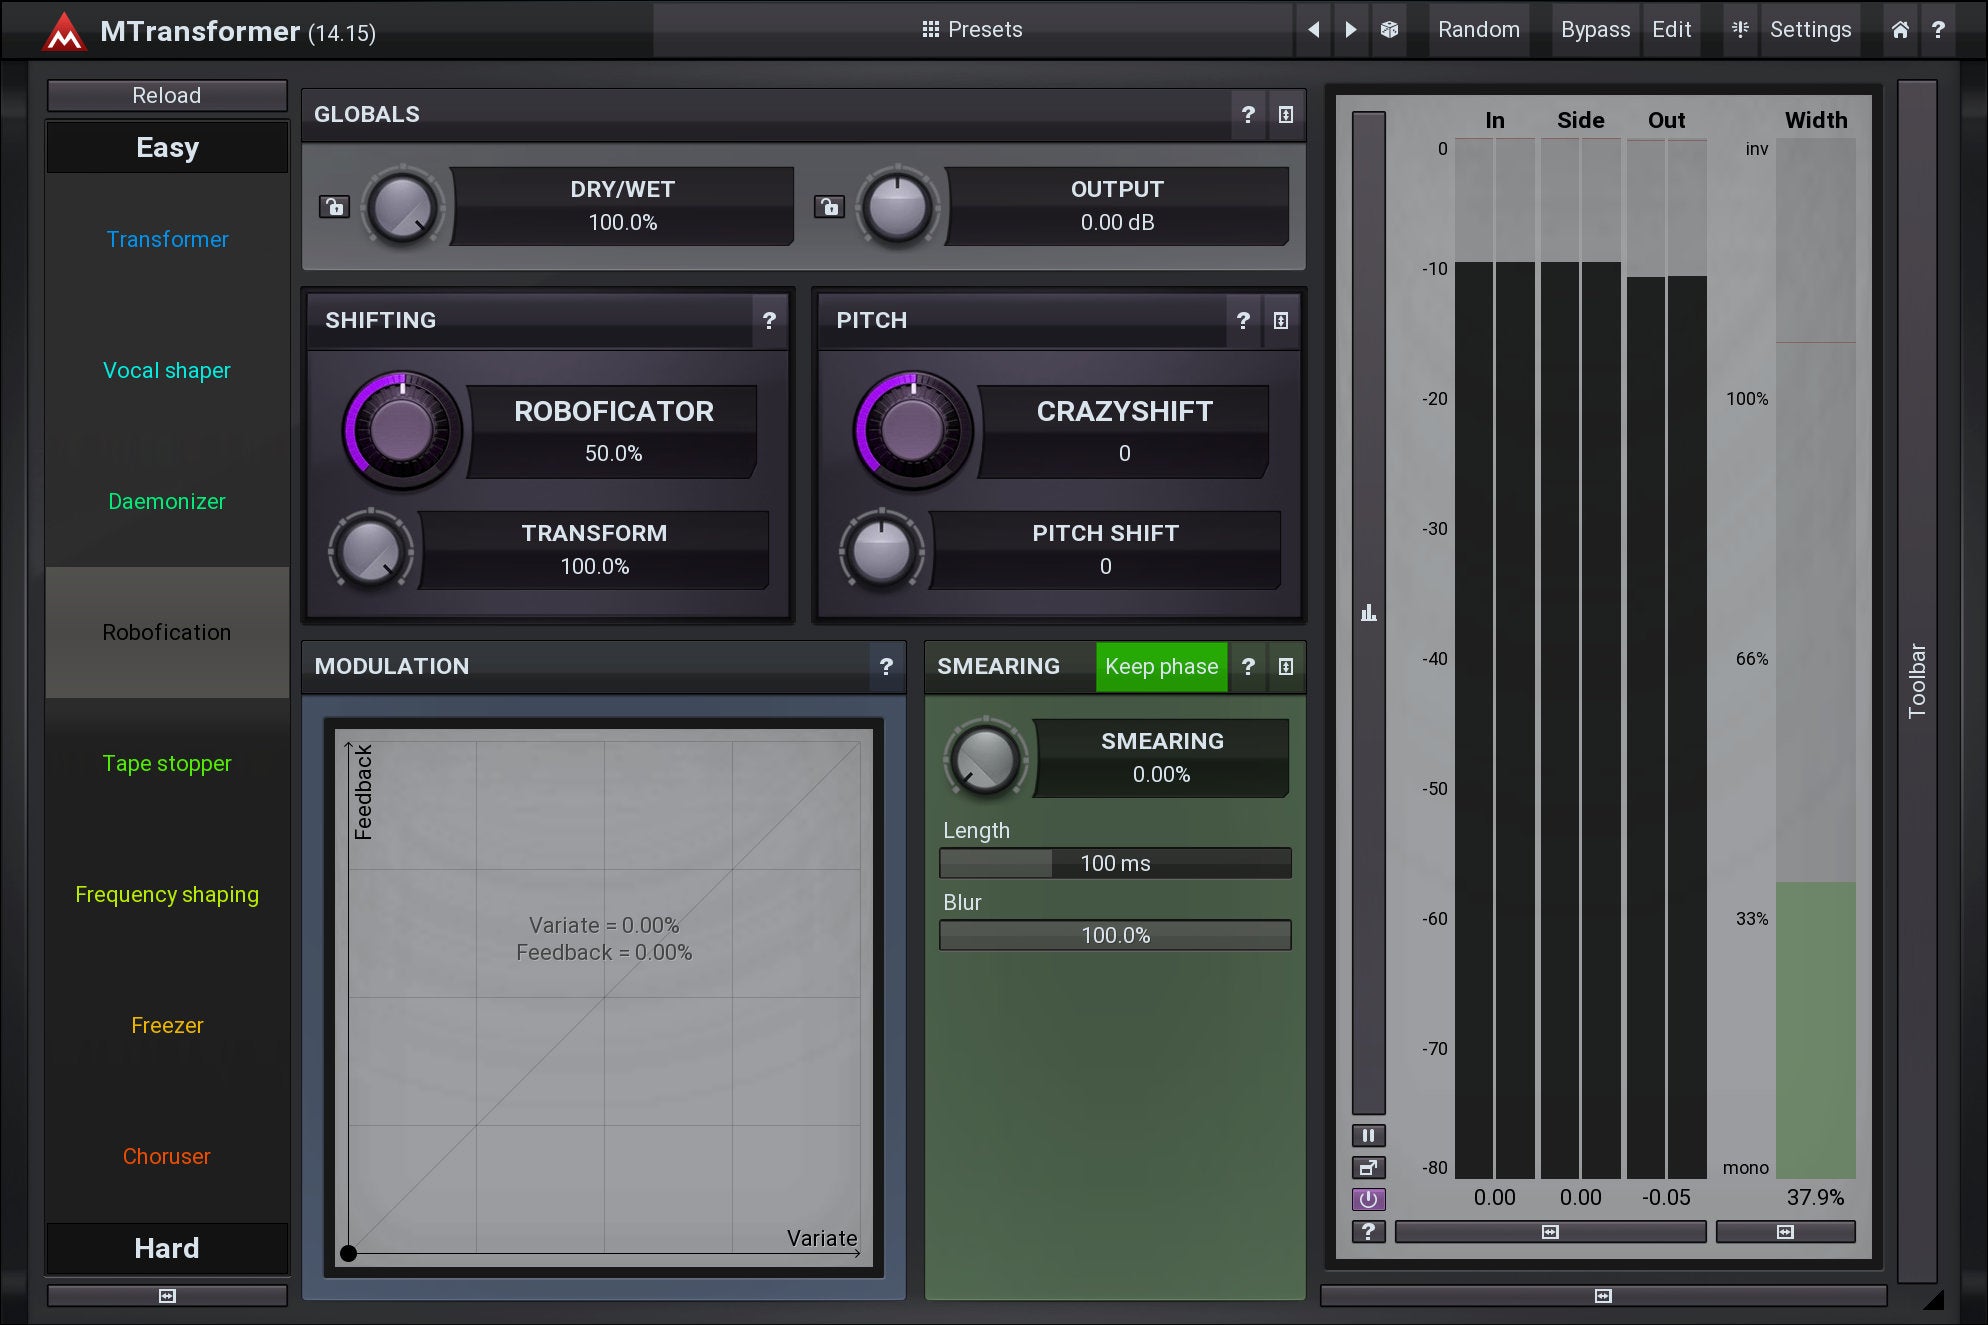Open the home icon in title bar

point(1900,30)
